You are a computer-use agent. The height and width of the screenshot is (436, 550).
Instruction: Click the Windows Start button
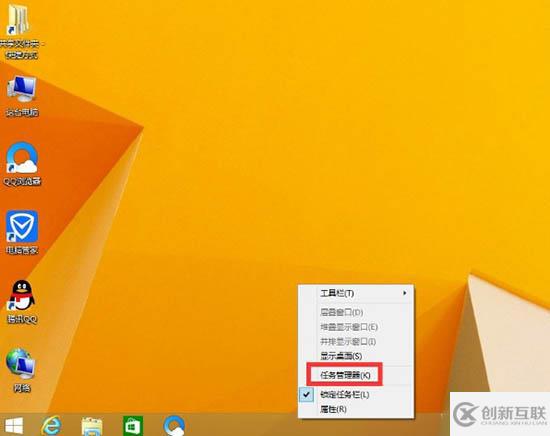pyautogui.click(x=14, y=425)
